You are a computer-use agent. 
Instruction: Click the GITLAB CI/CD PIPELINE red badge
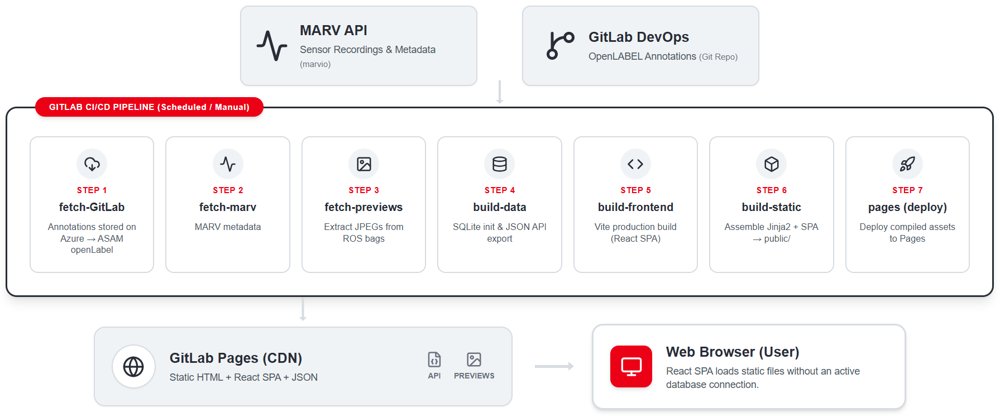click(149, 107)
